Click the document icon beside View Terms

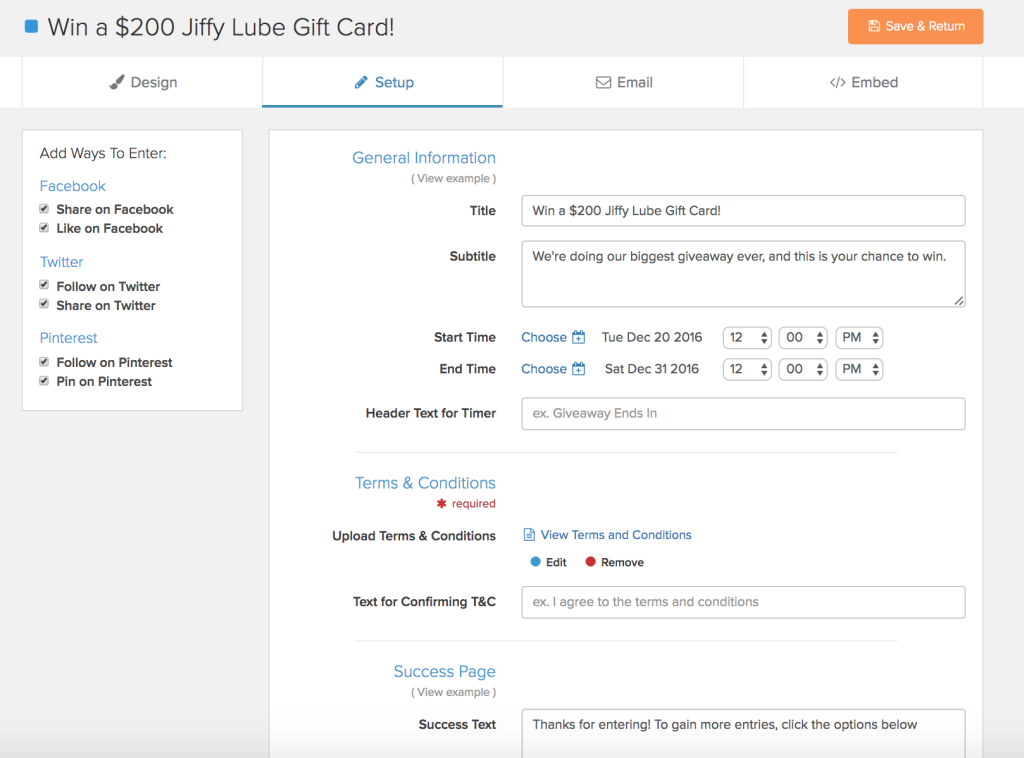click(x=529, y=535)
